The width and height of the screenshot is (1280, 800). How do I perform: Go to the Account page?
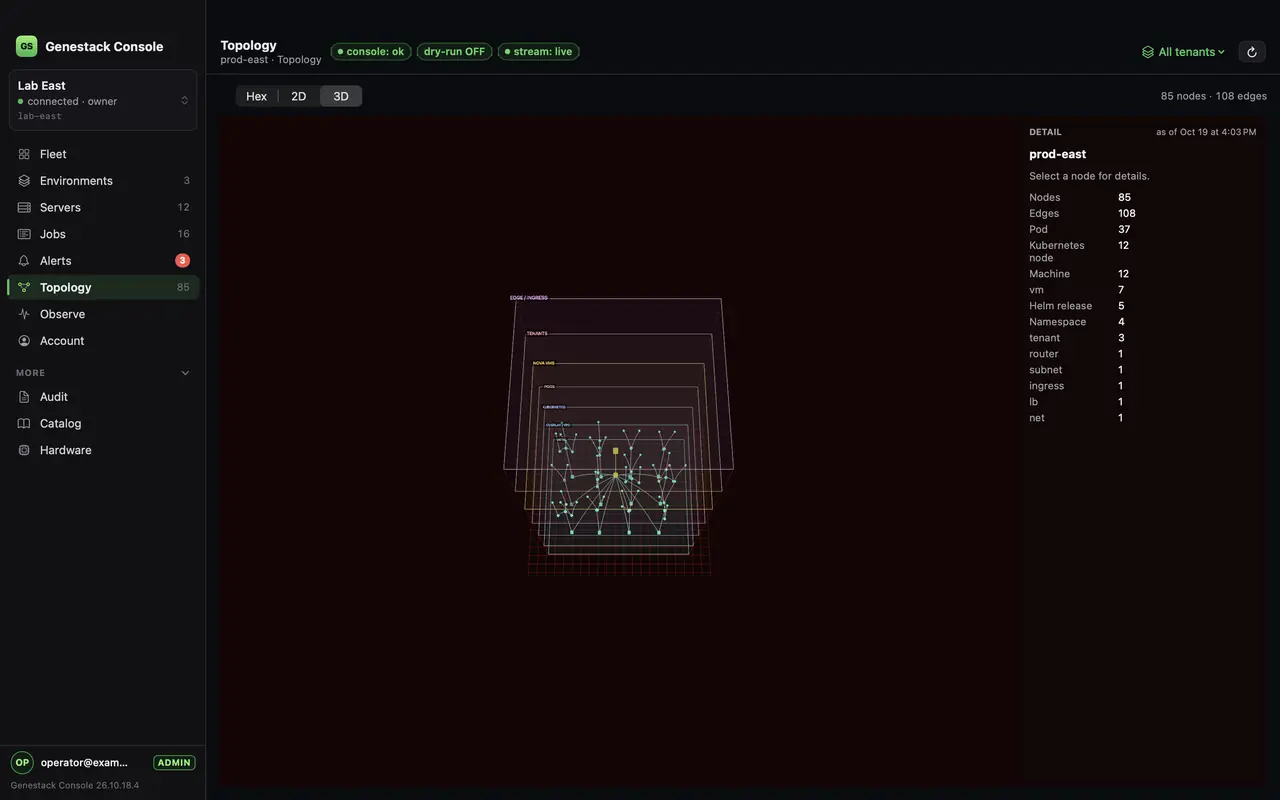tap(103, 341)
